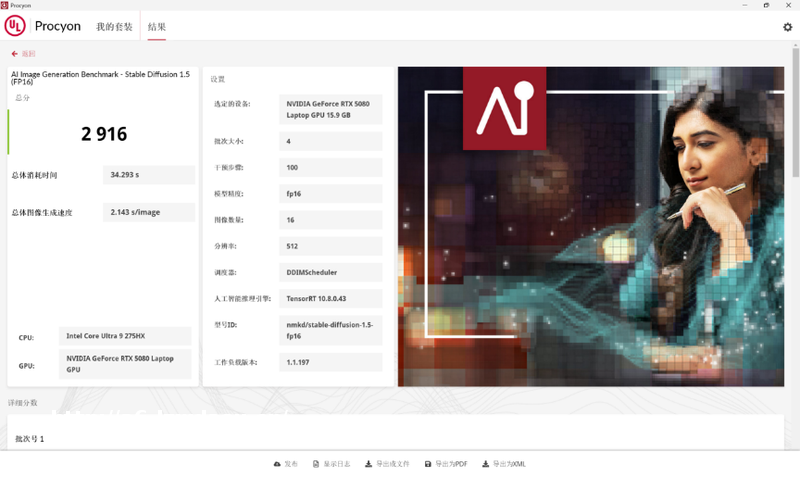Click the DDIMScheduler value field
Image resolution: width=800 pixels, height=477 pixels.
coord(330,272)
